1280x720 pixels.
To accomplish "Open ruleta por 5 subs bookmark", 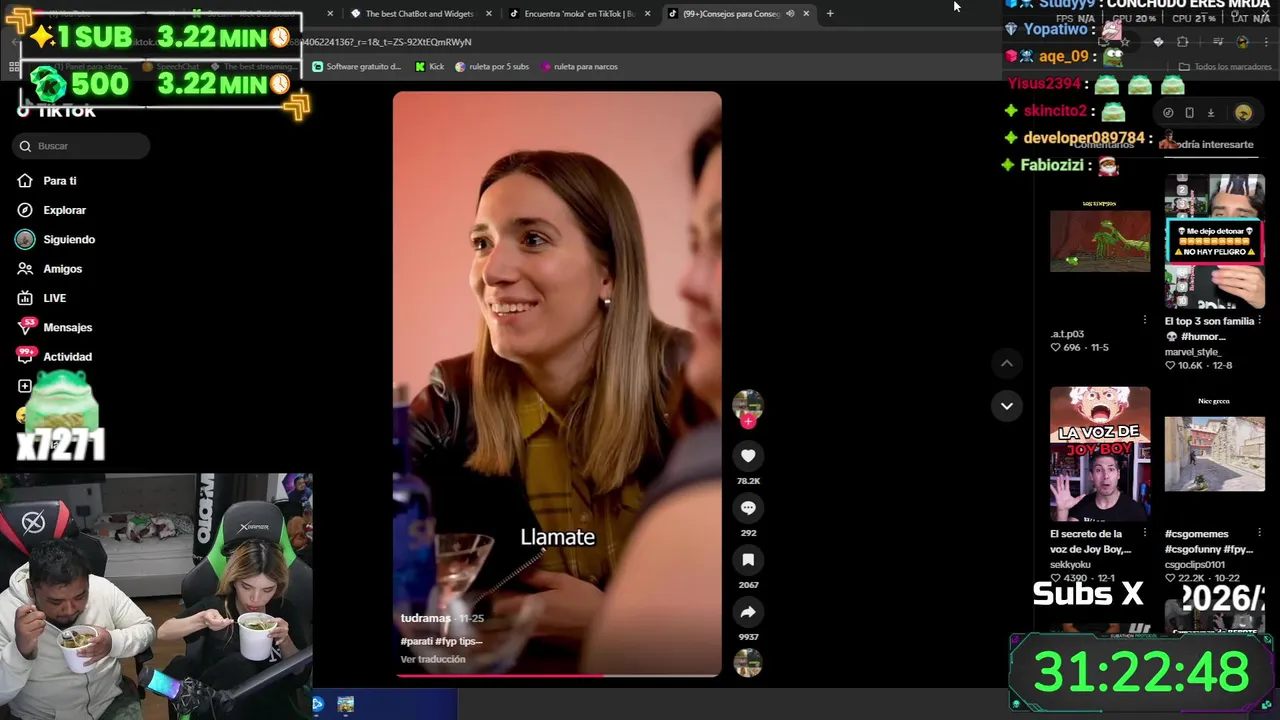I will (492, 67).
